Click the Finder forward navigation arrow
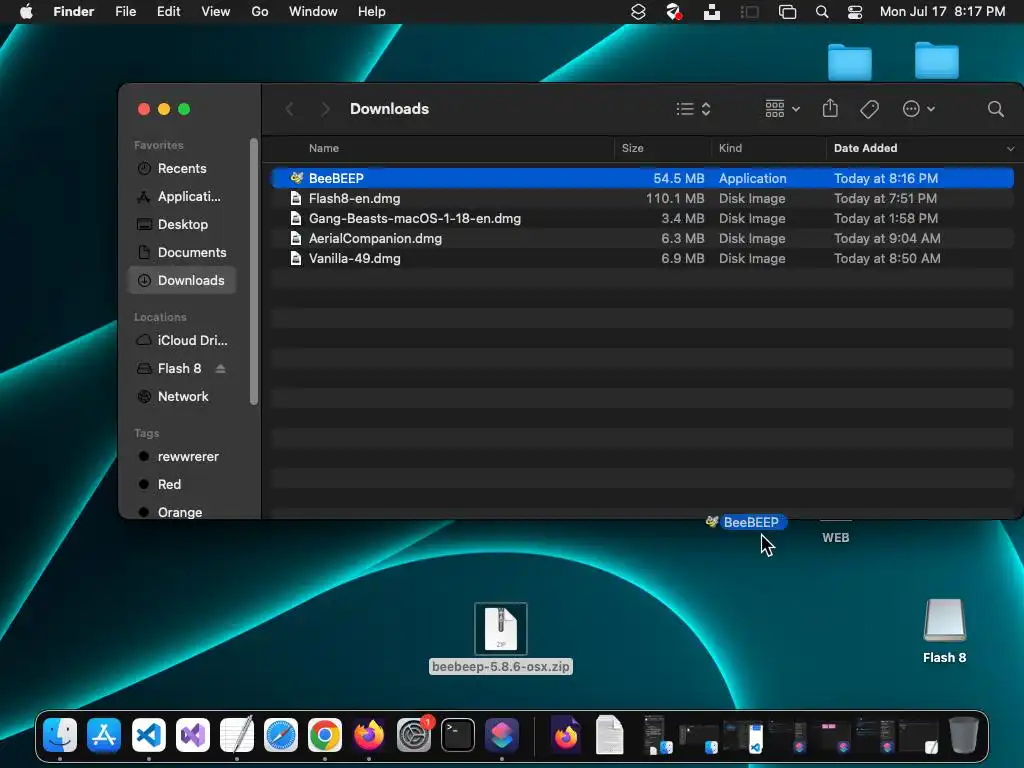Image resolution: width=1024 pixels, height=768 pixels. click(325, 109)
